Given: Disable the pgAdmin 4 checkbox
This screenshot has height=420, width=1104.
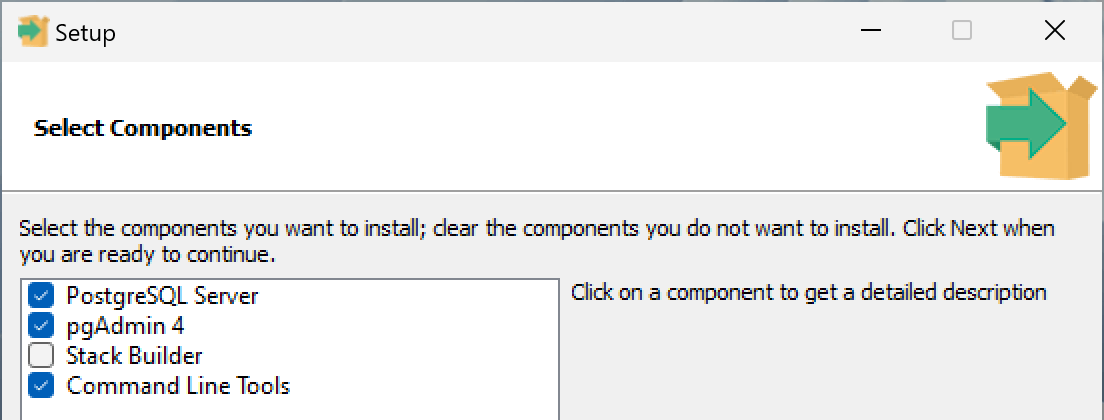Looking at the screenshot, I should [41, 326].
